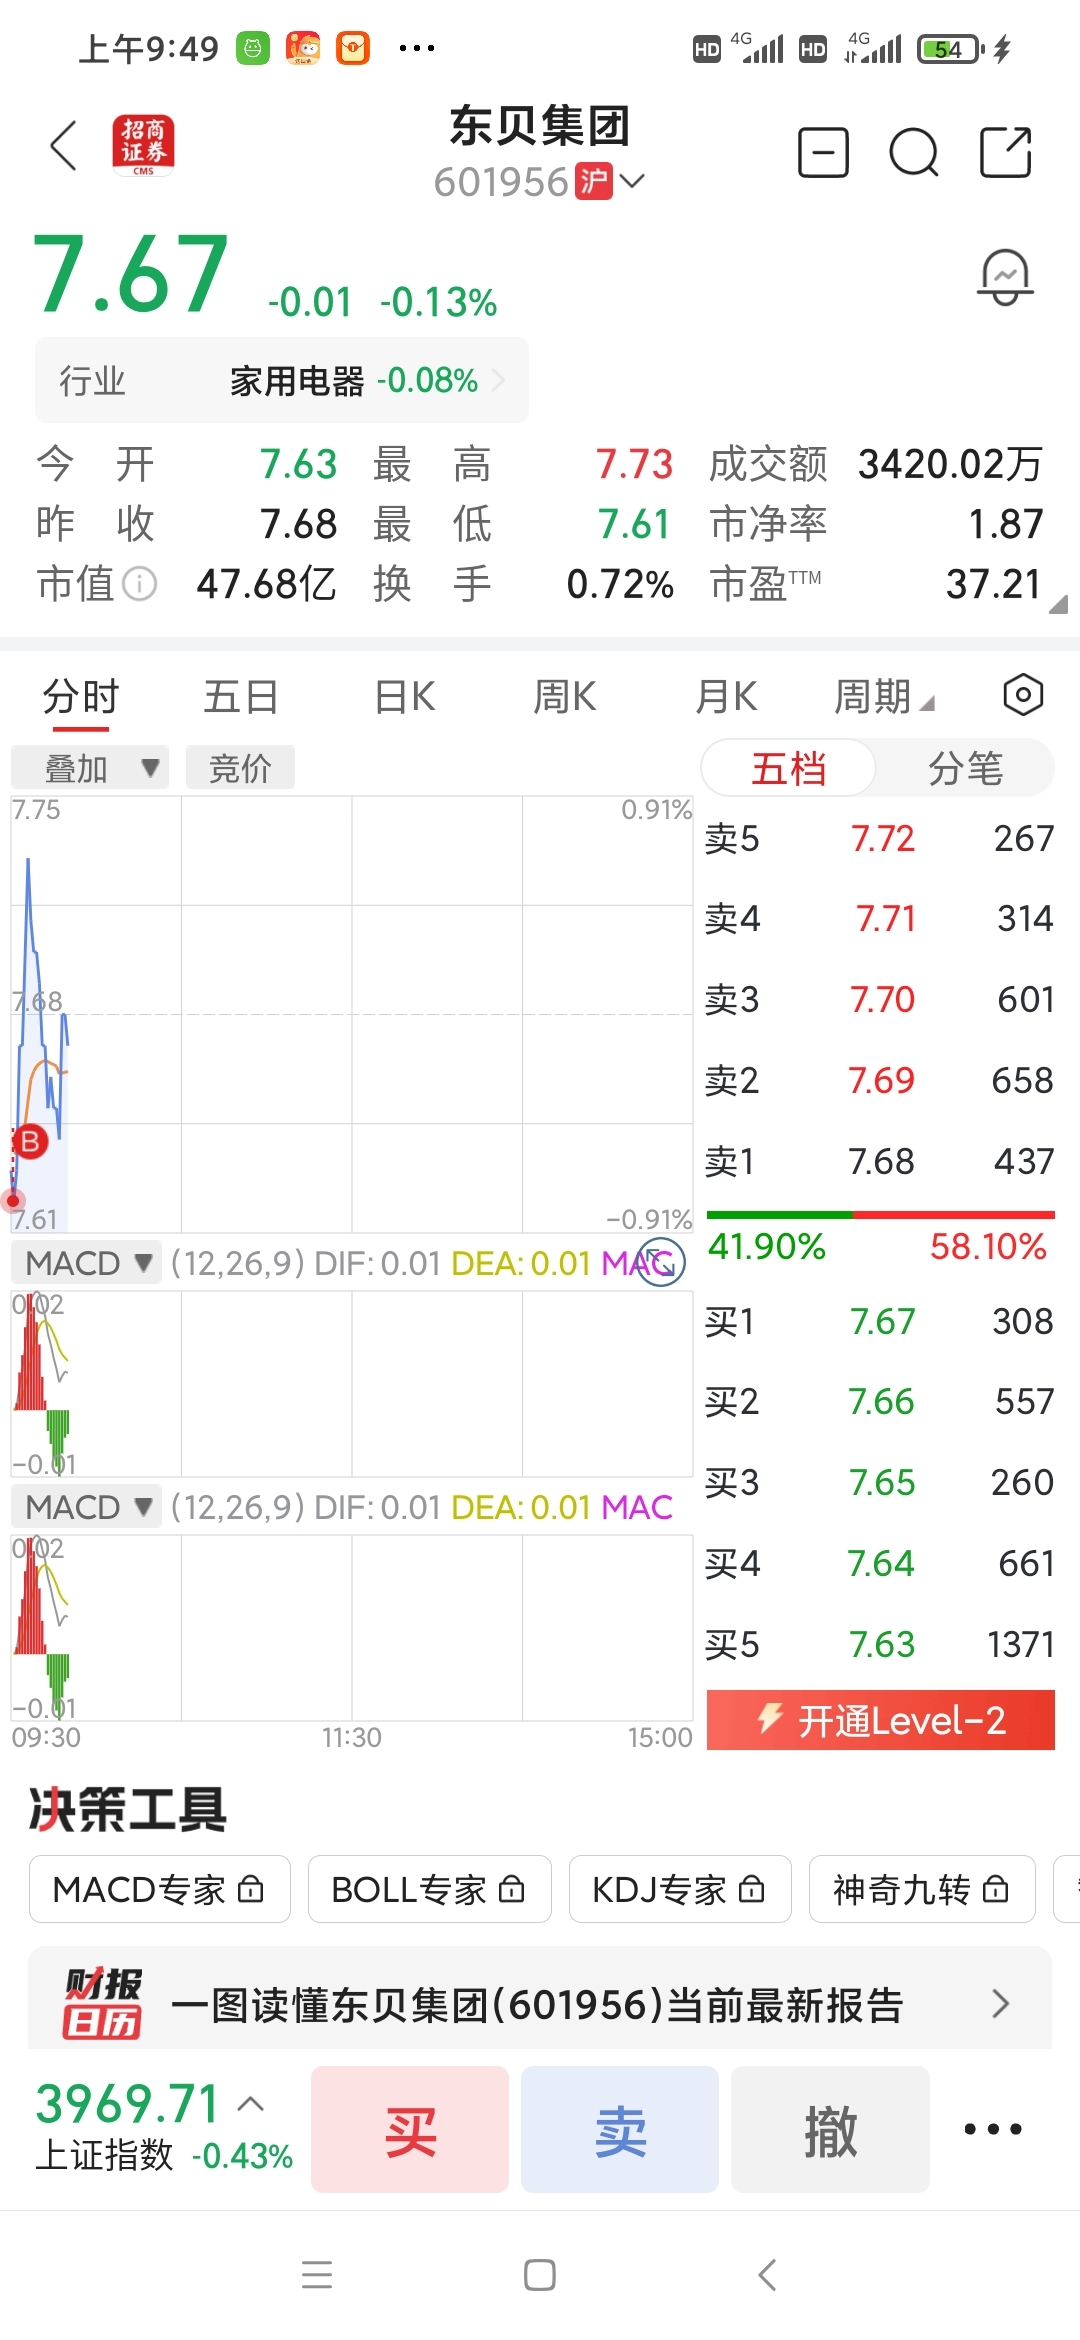The height and width of the screenshot is (2340, 1080).
Task: Remove stock from watchlist with minus icon
Action: 823,153
